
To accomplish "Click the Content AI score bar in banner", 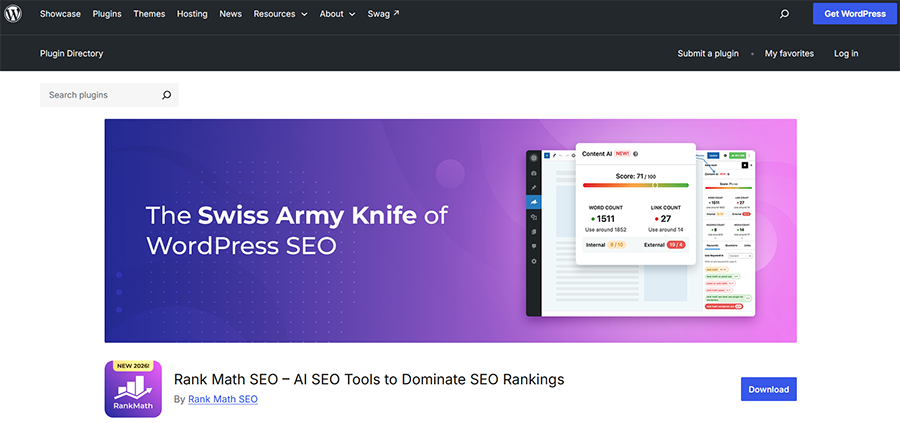I will click(x=635, y=185).
